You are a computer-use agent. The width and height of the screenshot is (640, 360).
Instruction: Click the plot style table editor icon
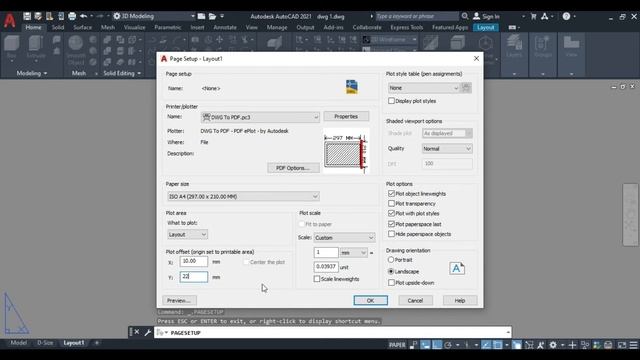466,88
